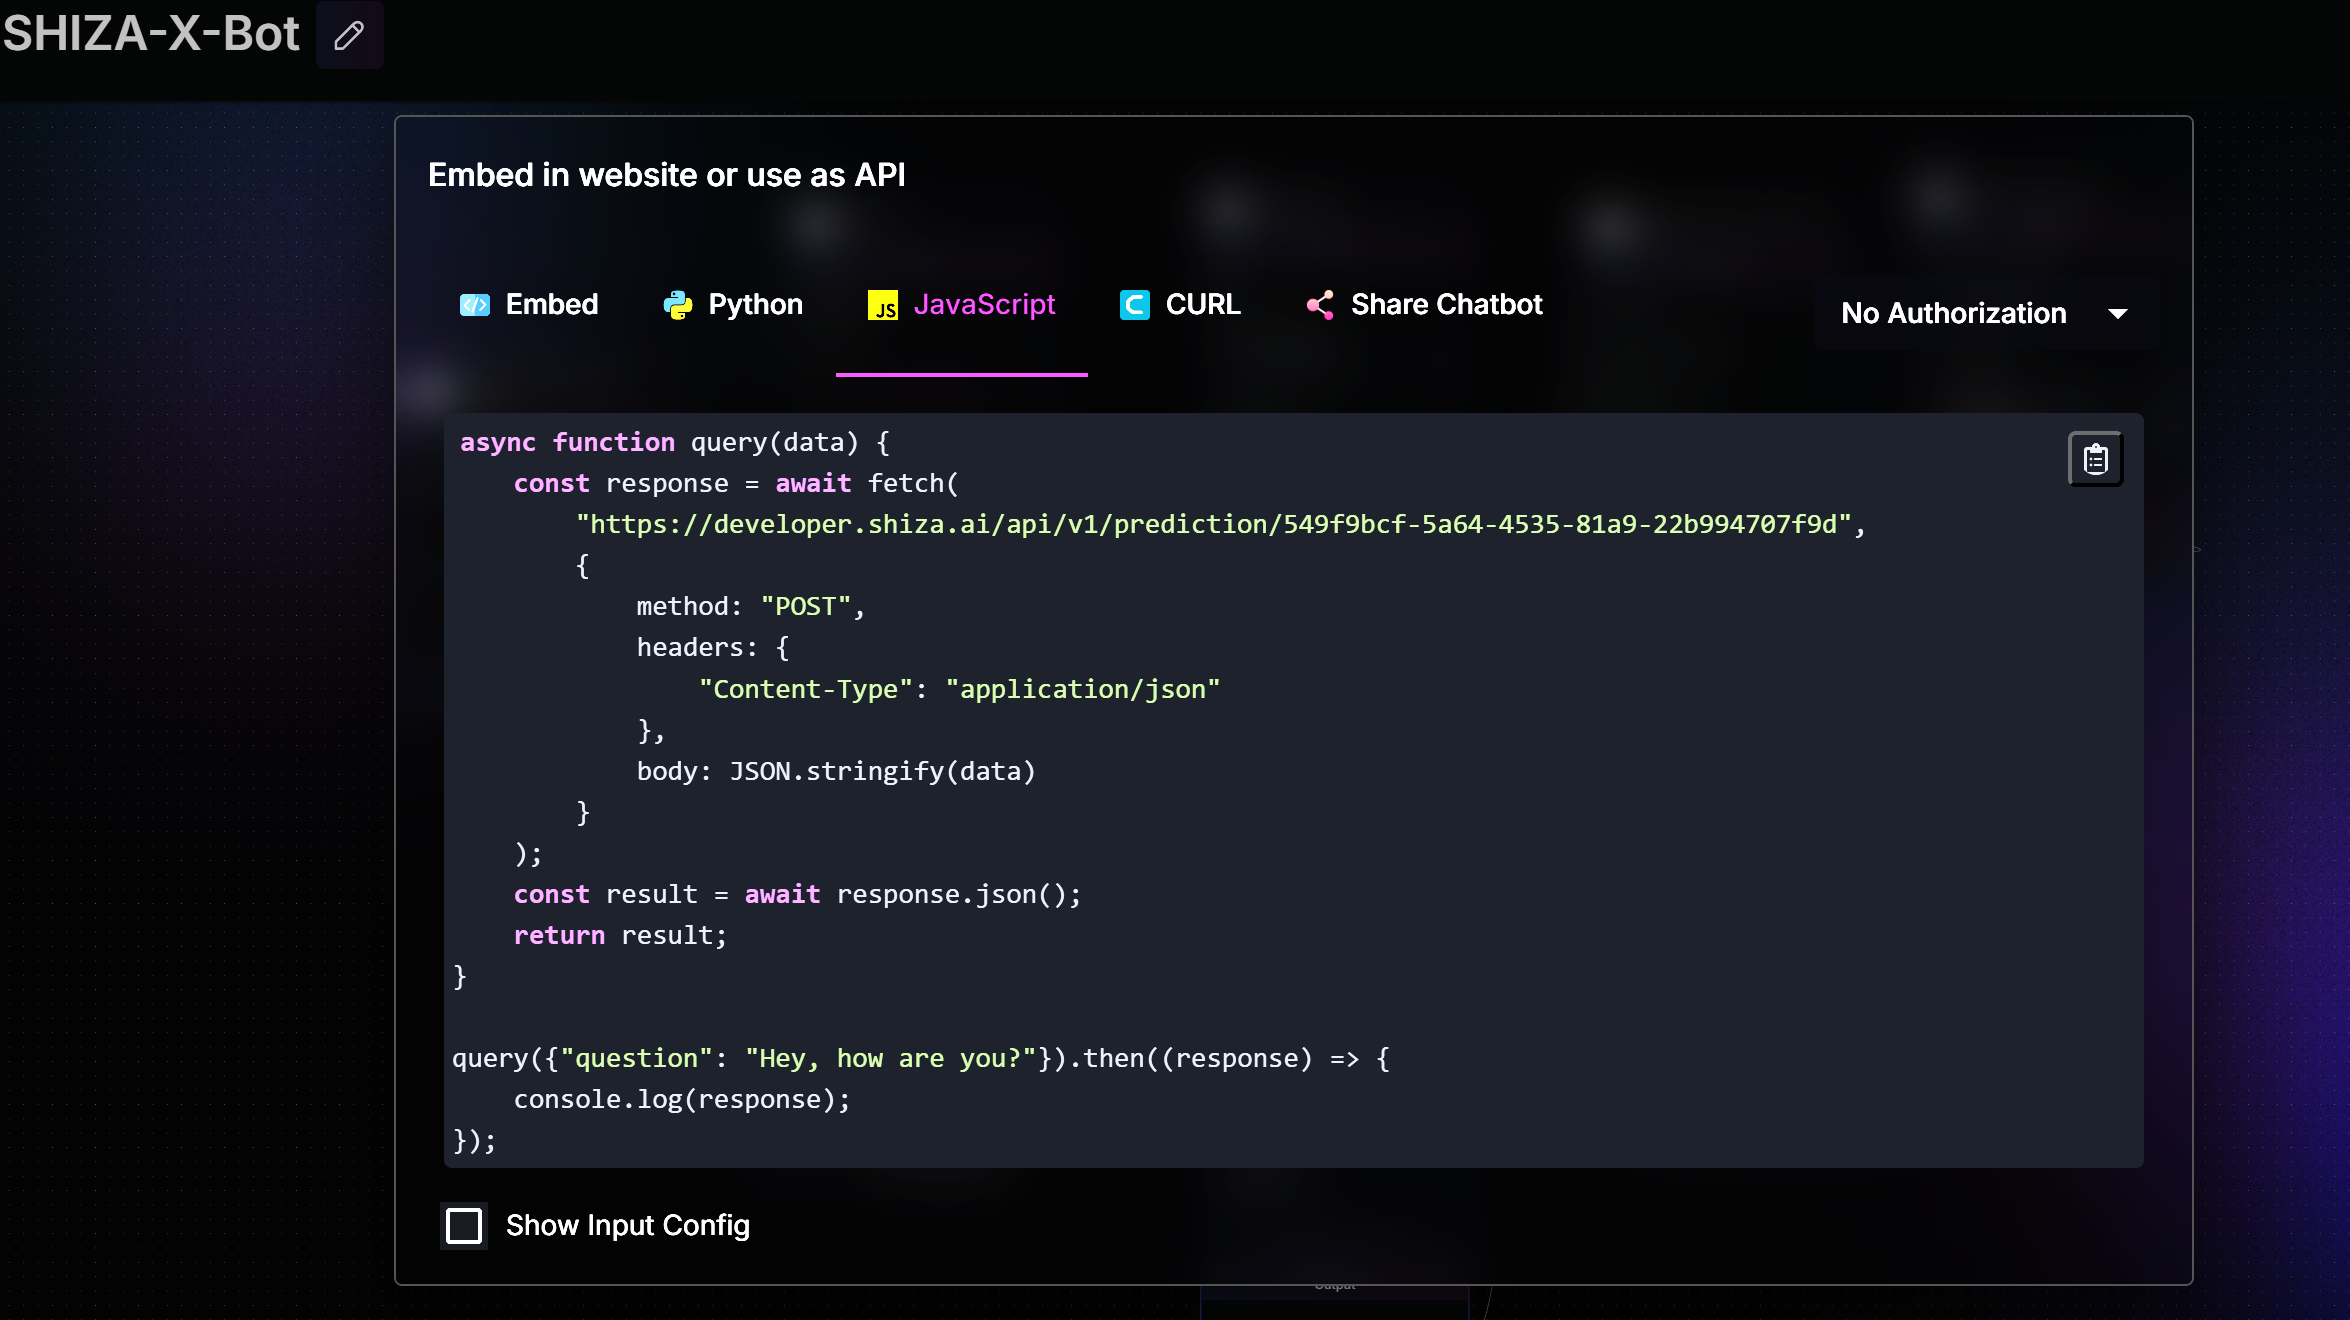2350x1320 pixels.
Task: Click the blue CURL C icon
Action: pos(1135,305)
